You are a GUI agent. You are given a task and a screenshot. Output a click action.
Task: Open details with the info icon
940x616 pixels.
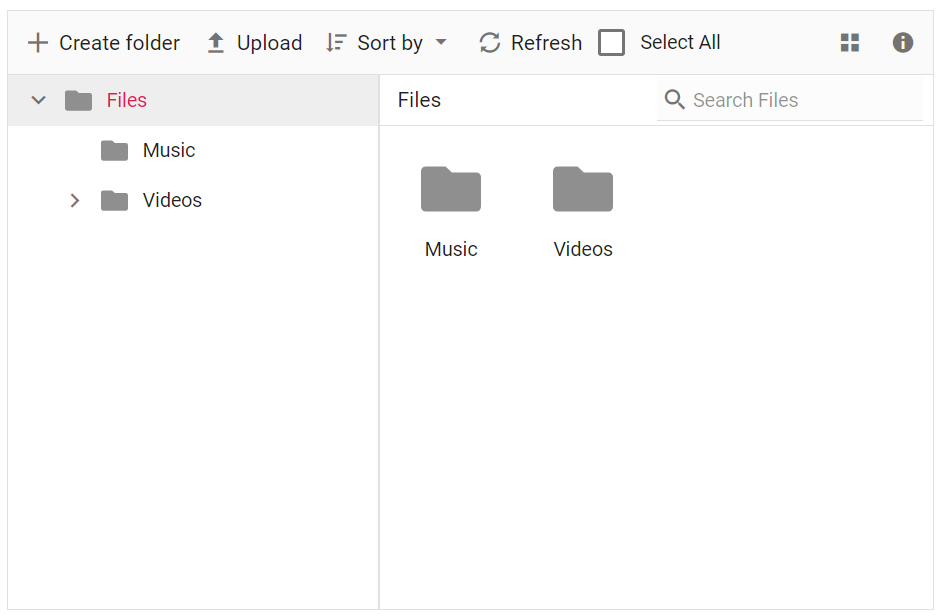pyautogui.click(x=902, y=43)
